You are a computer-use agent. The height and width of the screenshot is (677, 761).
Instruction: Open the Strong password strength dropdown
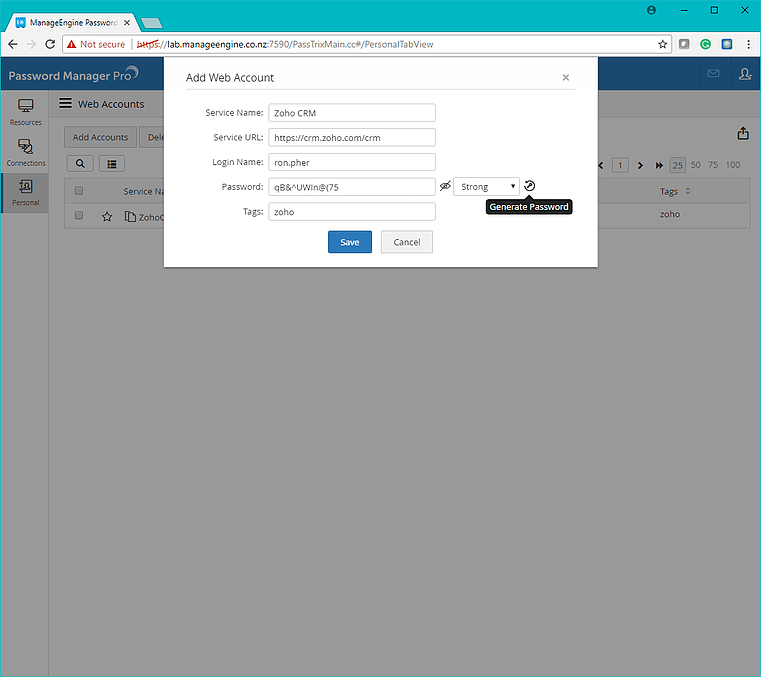click(486, 187)
